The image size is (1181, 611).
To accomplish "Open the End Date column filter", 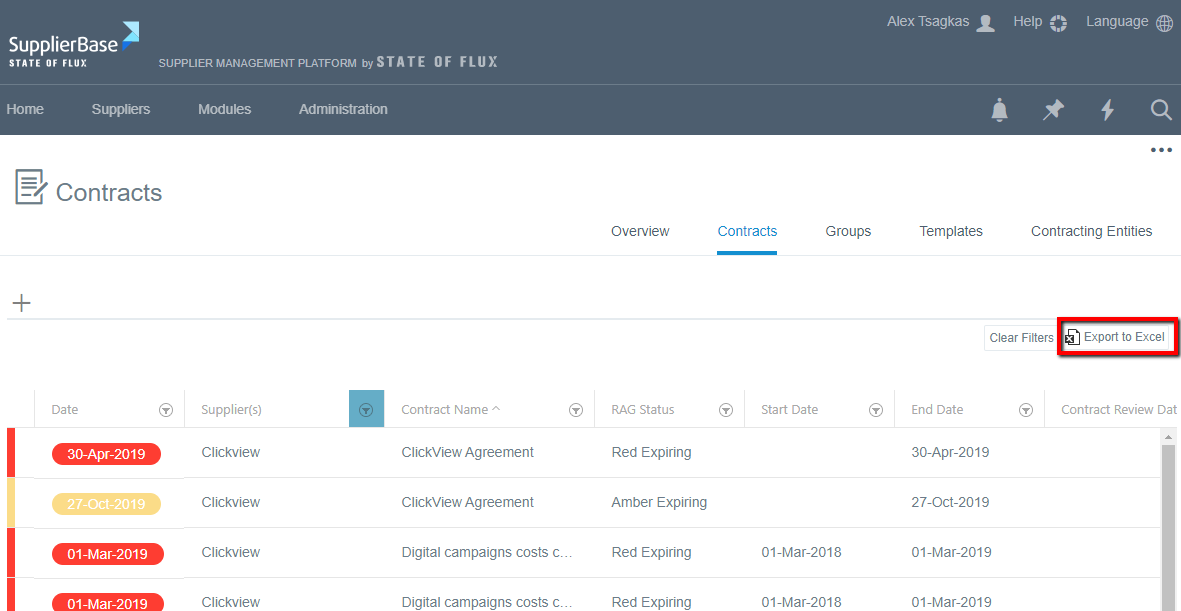I will pyautogui.click(x=1026, y=410).
